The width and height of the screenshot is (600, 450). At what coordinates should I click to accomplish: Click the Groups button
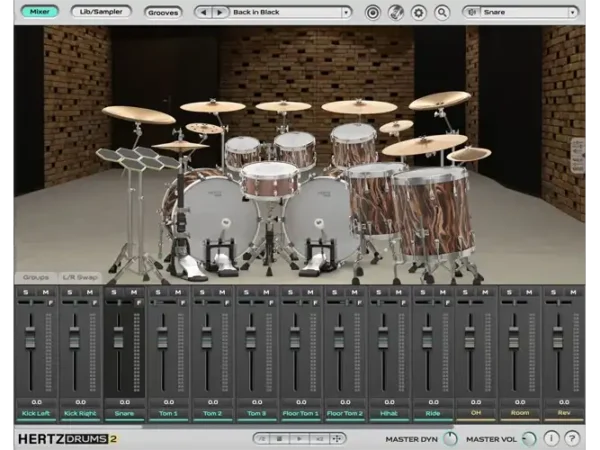[36, 277]
